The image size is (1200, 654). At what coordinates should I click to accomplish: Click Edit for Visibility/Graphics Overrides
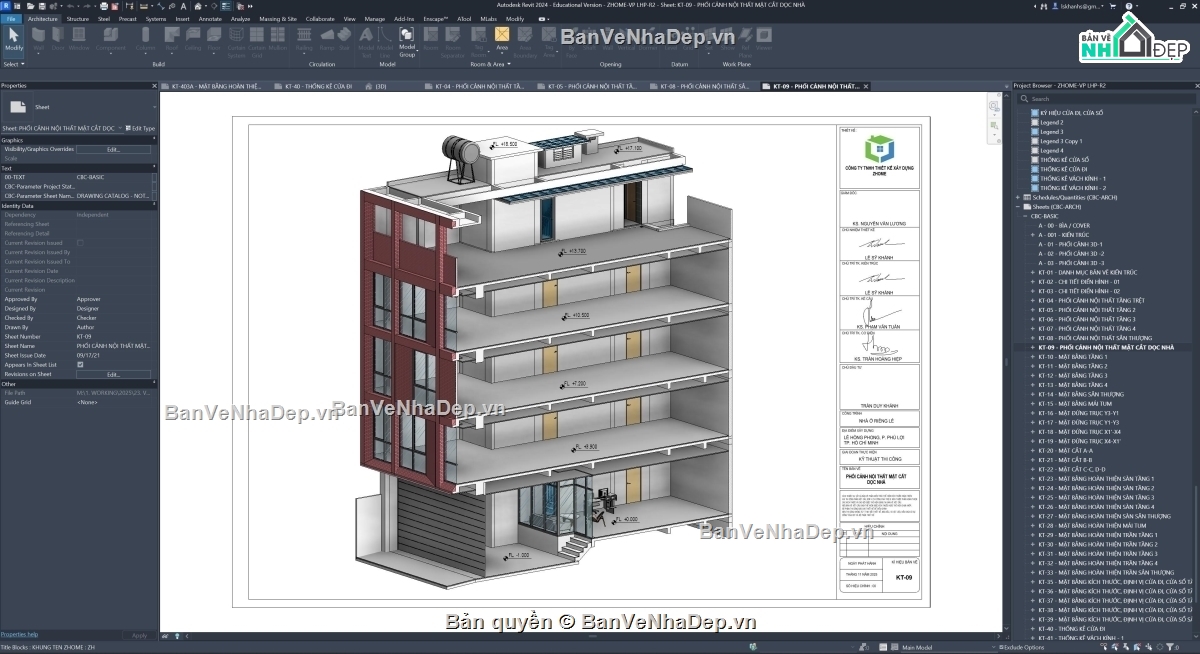[x=113, y=149]
